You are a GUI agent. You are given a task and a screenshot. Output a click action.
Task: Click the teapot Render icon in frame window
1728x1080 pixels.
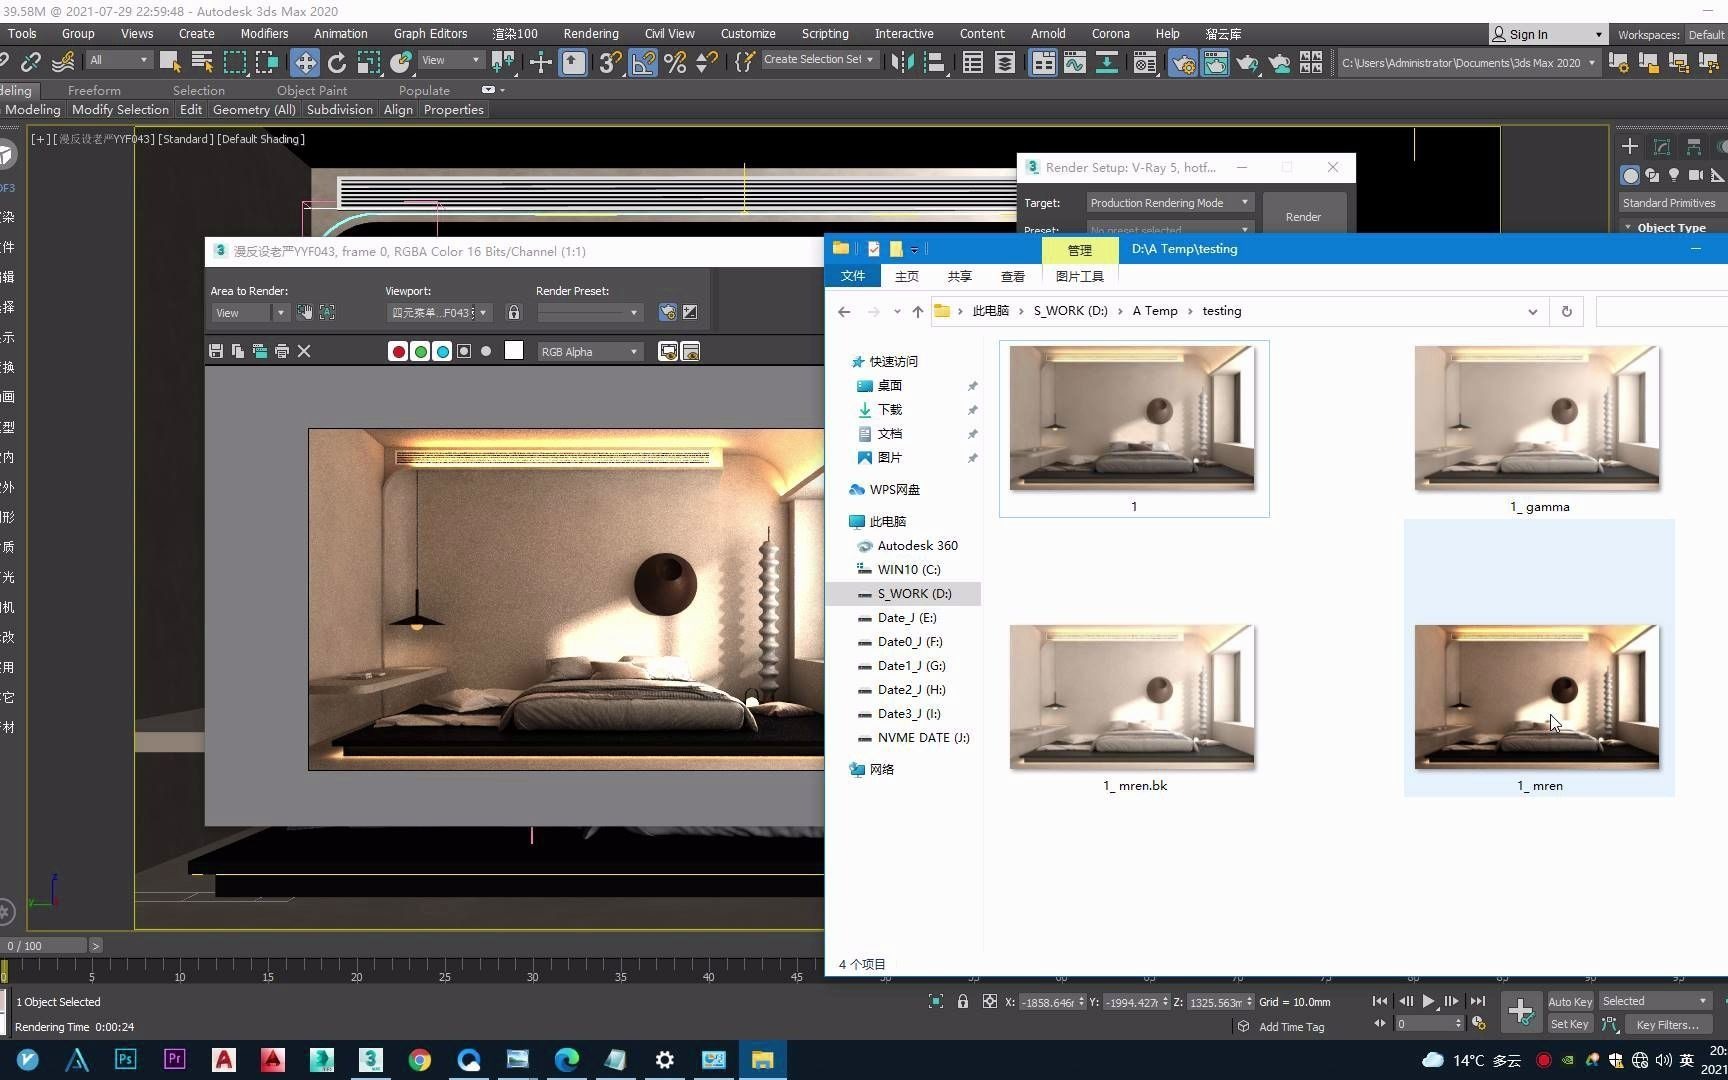(x=666, y=312)
